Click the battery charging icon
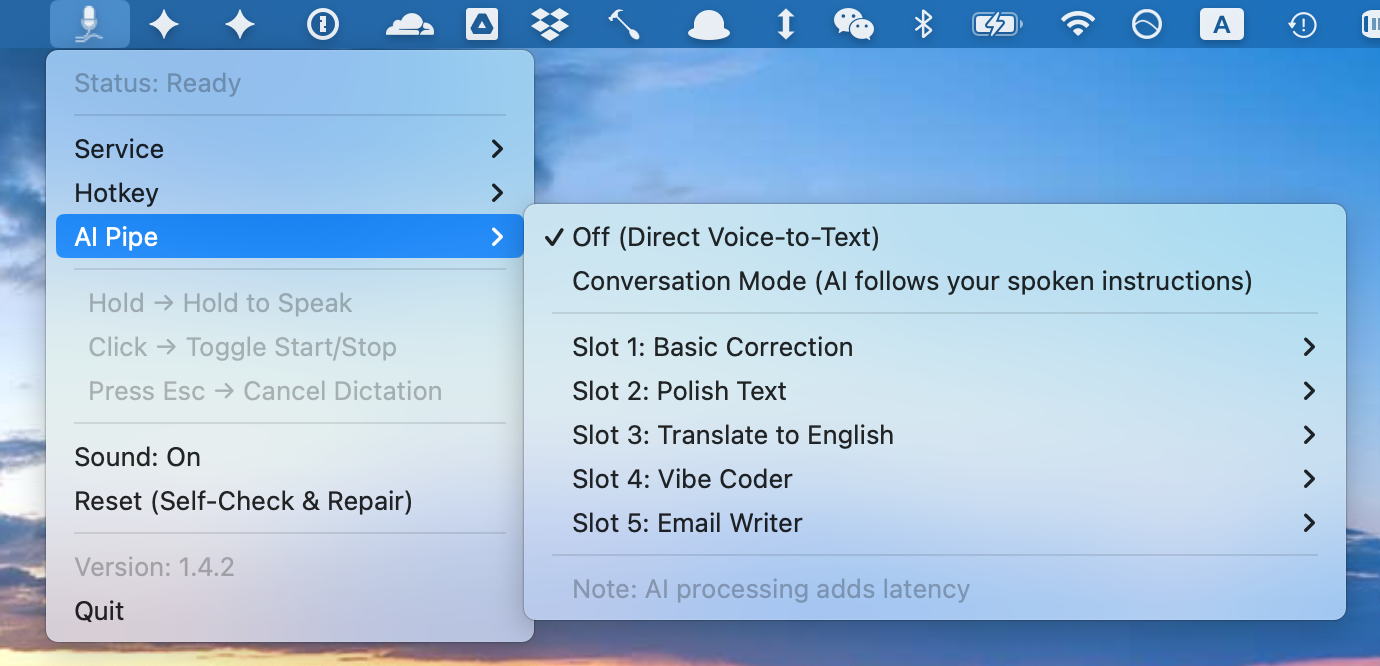The width and height of the screenshot is (1380, 666). (x=996, y=25)
